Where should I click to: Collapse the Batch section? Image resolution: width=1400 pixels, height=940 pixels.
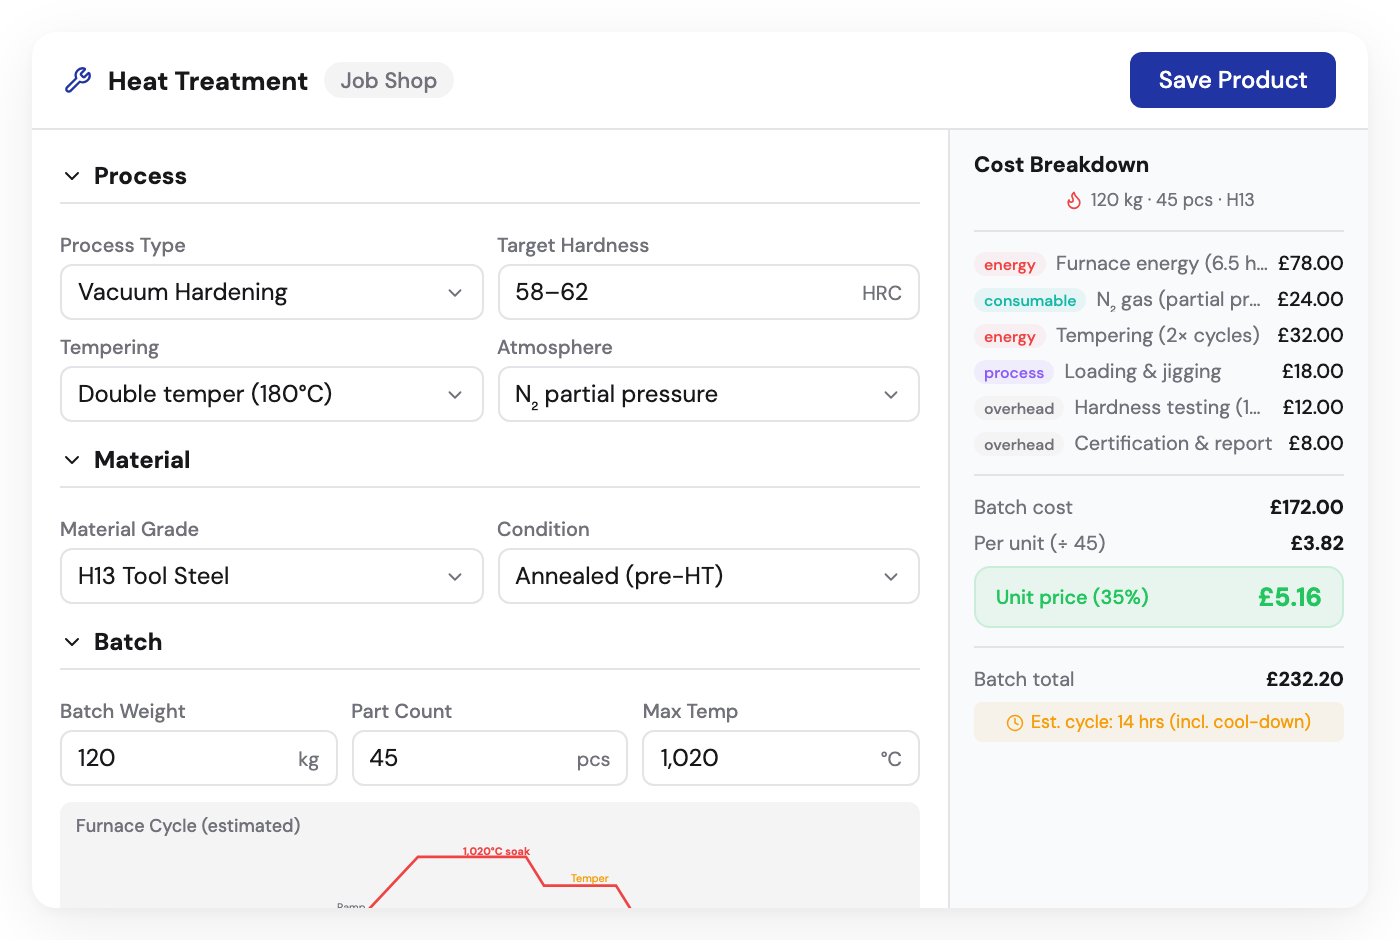click(71, 641)
